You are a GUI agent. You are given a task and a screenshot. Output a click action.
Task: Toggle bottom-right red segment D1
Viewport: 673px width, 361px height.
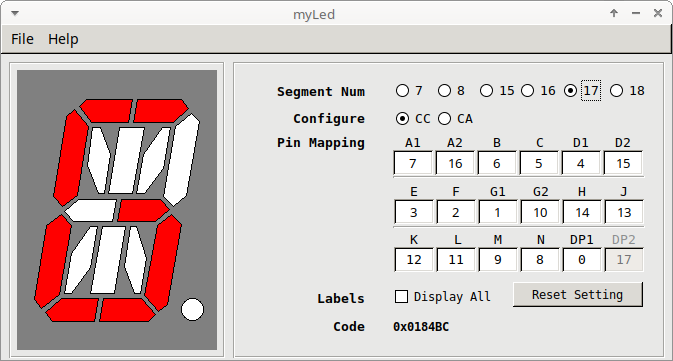[x=127, y=310]
